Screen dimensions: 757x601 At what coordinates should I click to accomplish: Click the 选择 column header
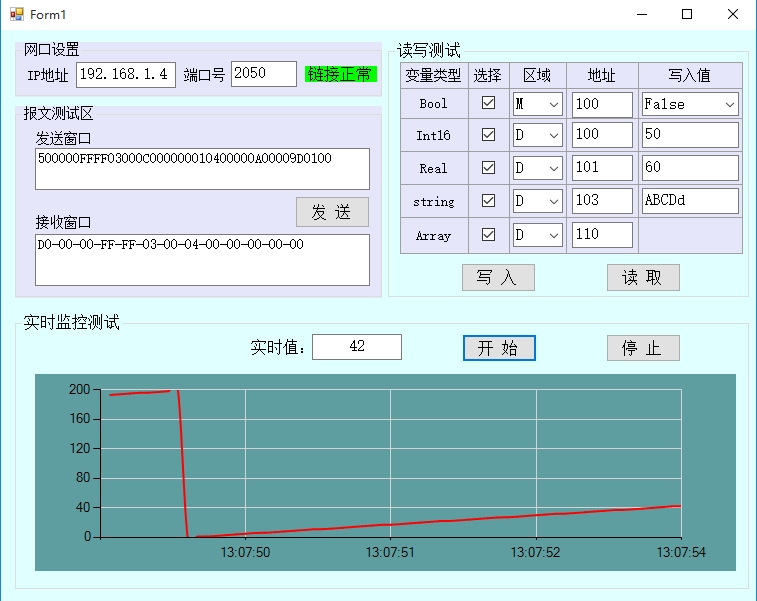click(489, 75)
